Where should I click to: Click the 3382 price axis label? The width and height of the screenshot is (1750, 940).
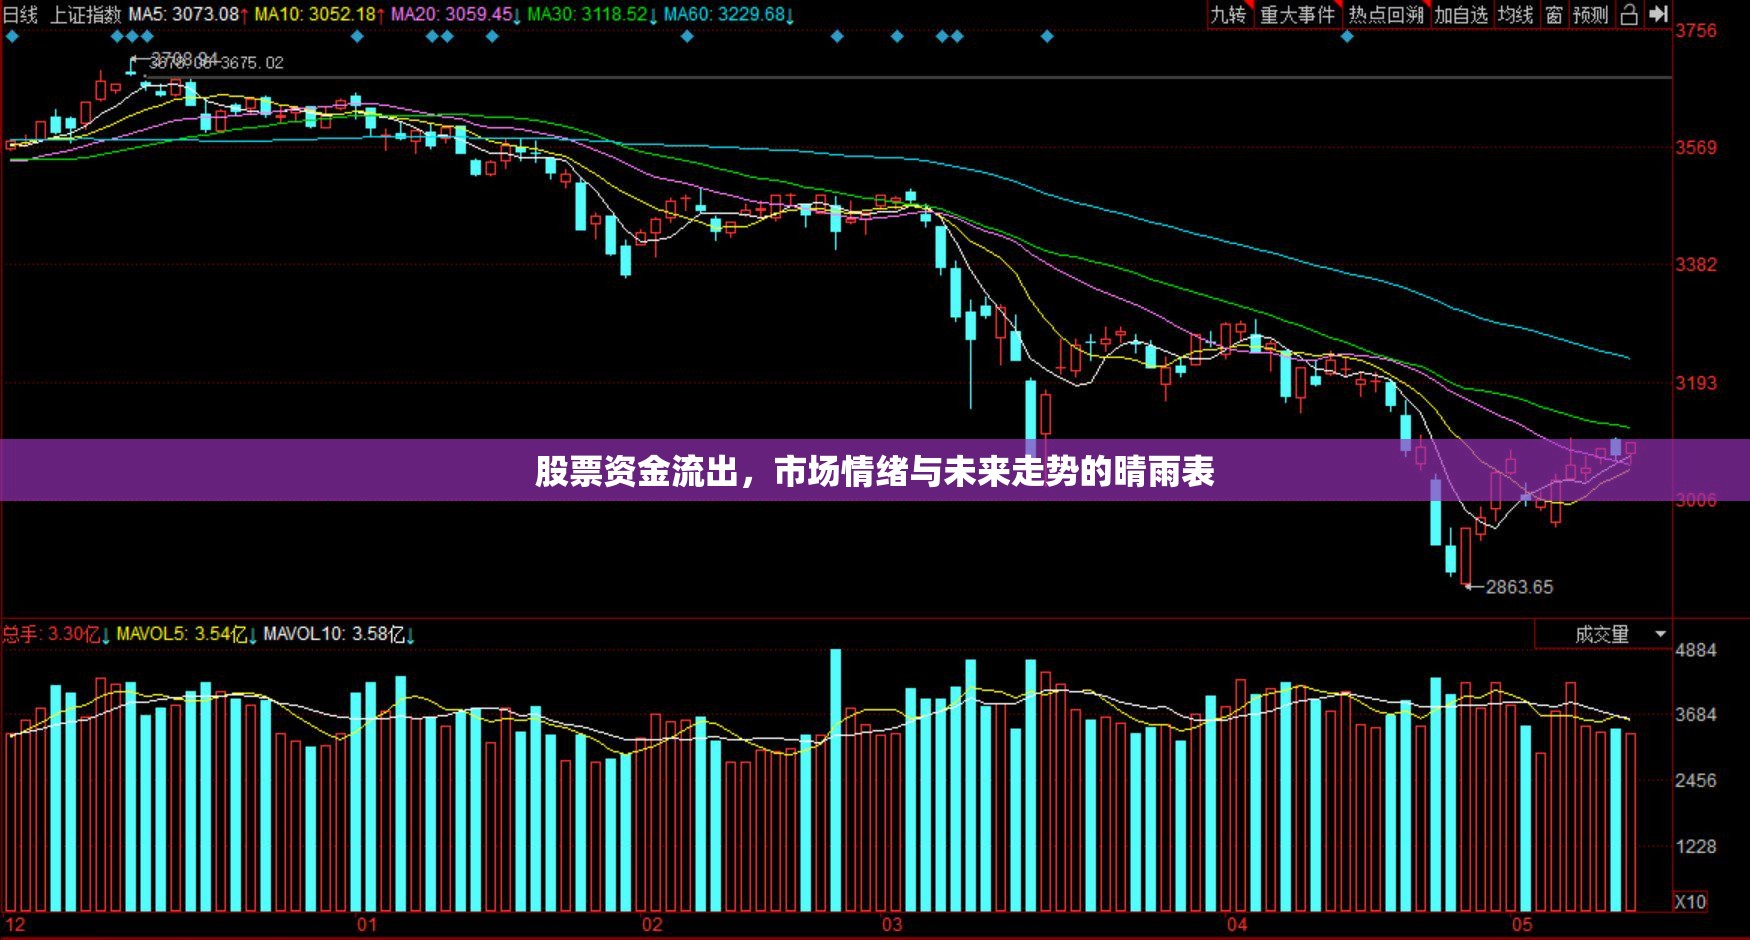pos(1696,264)
